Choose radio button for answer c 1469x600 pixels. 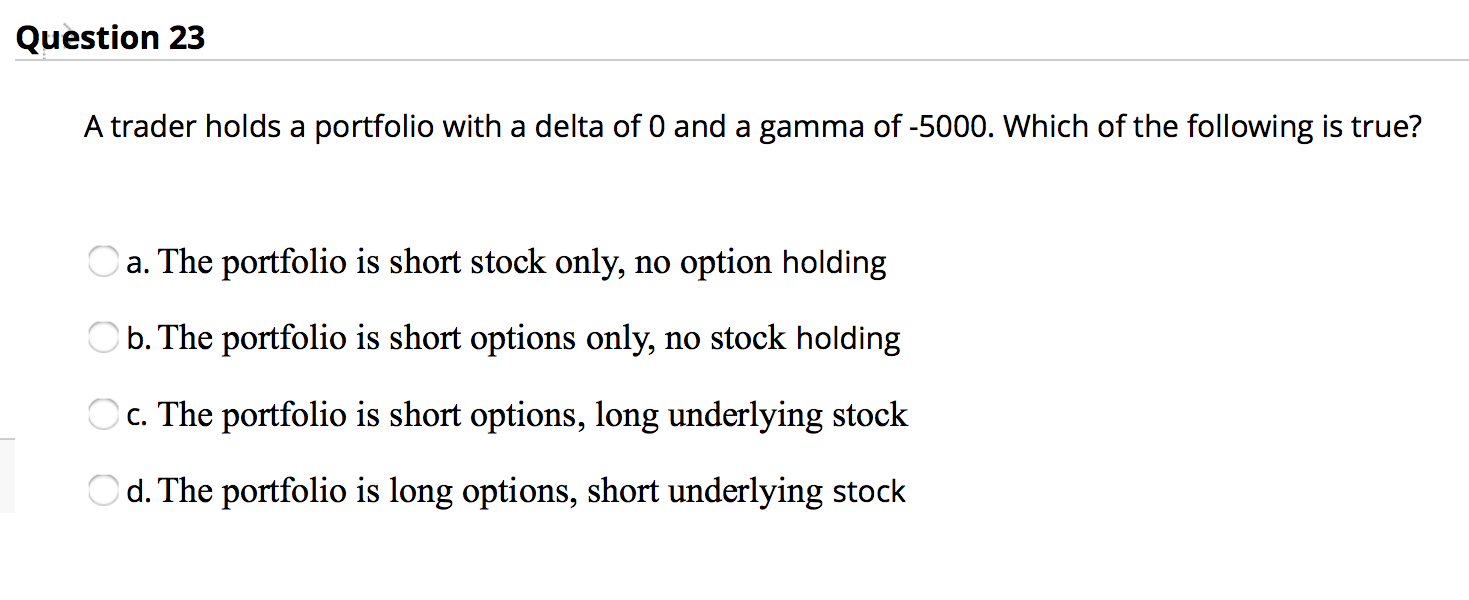click(x=102, y=415)
